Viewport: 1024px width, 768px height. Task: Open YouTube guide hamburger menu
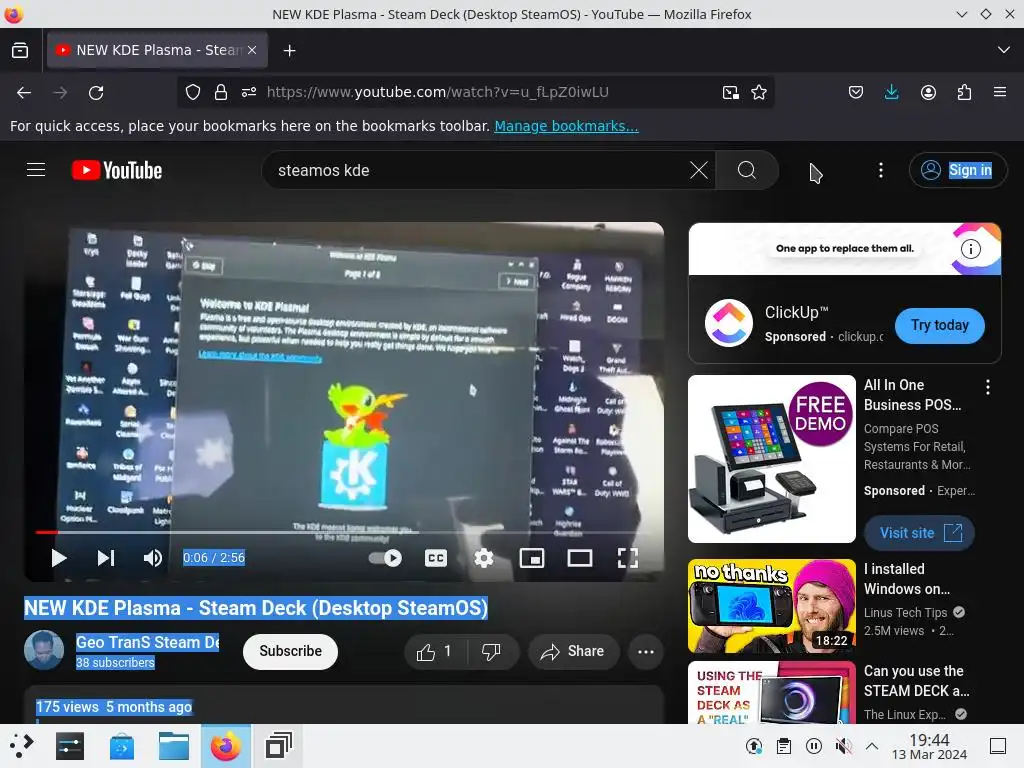coord(36,170)
